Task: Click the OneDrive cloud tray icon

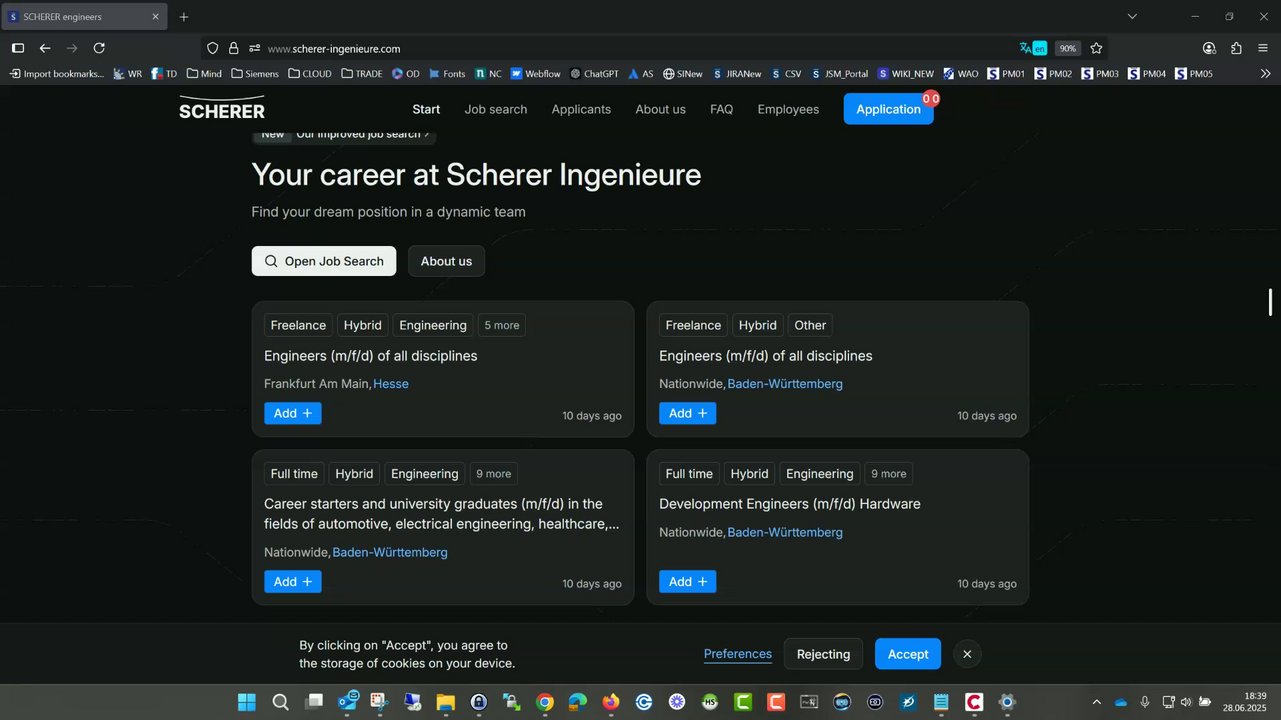Action: (x=1121, y=702)
